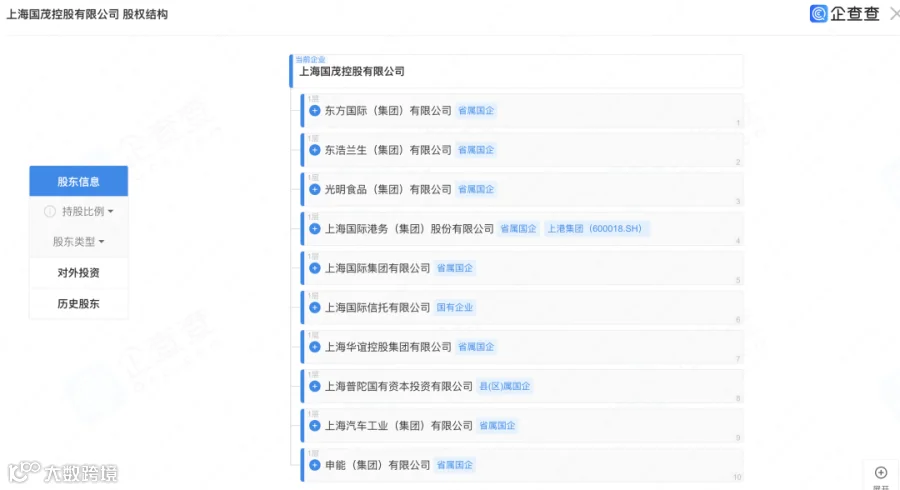Open company name 上海普陀国有资本投资有限公司

pyautogui.click(x=399, y=386)
